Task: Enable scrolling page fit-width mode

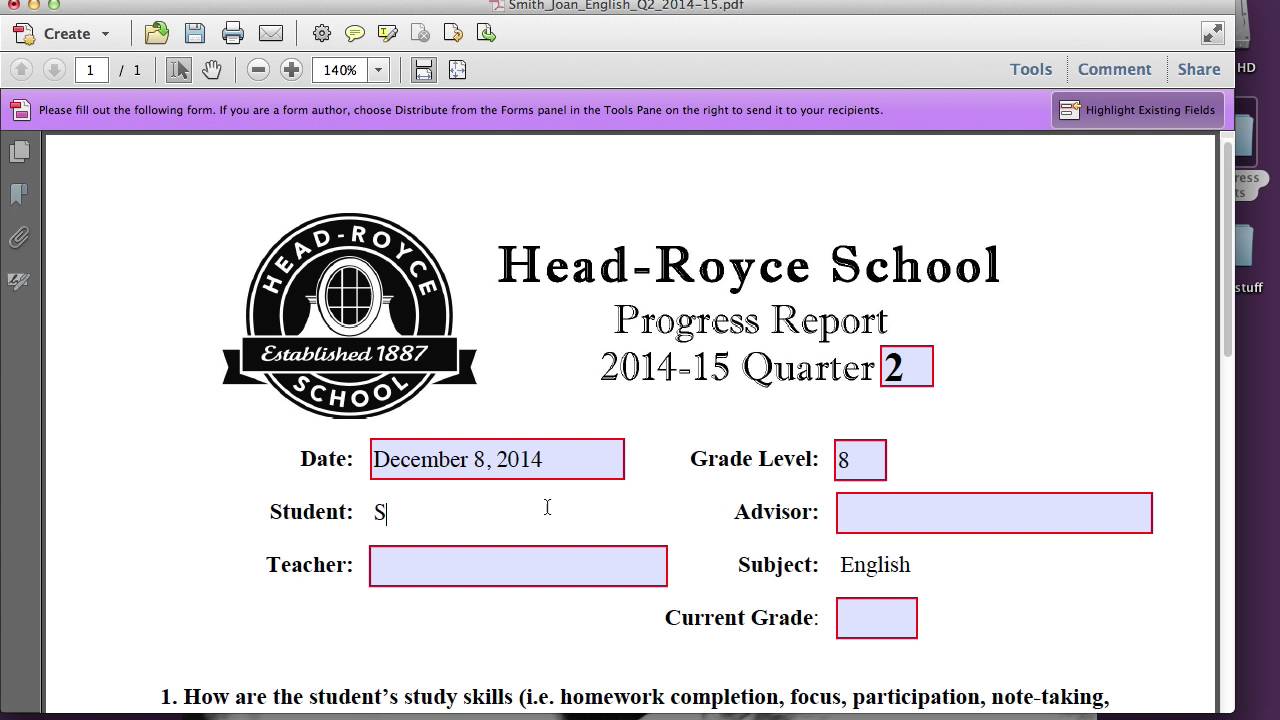Action: click(424, 70)
